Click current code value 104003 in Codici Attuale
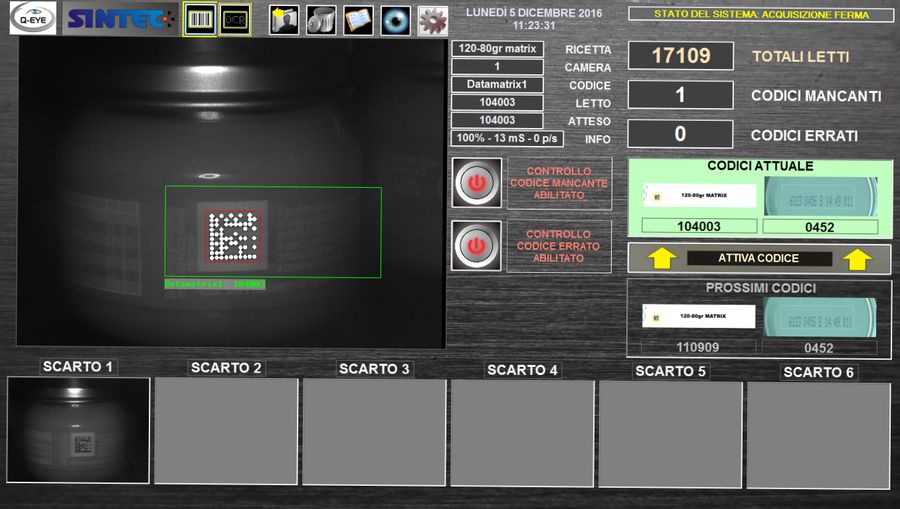 click(699, 226)
